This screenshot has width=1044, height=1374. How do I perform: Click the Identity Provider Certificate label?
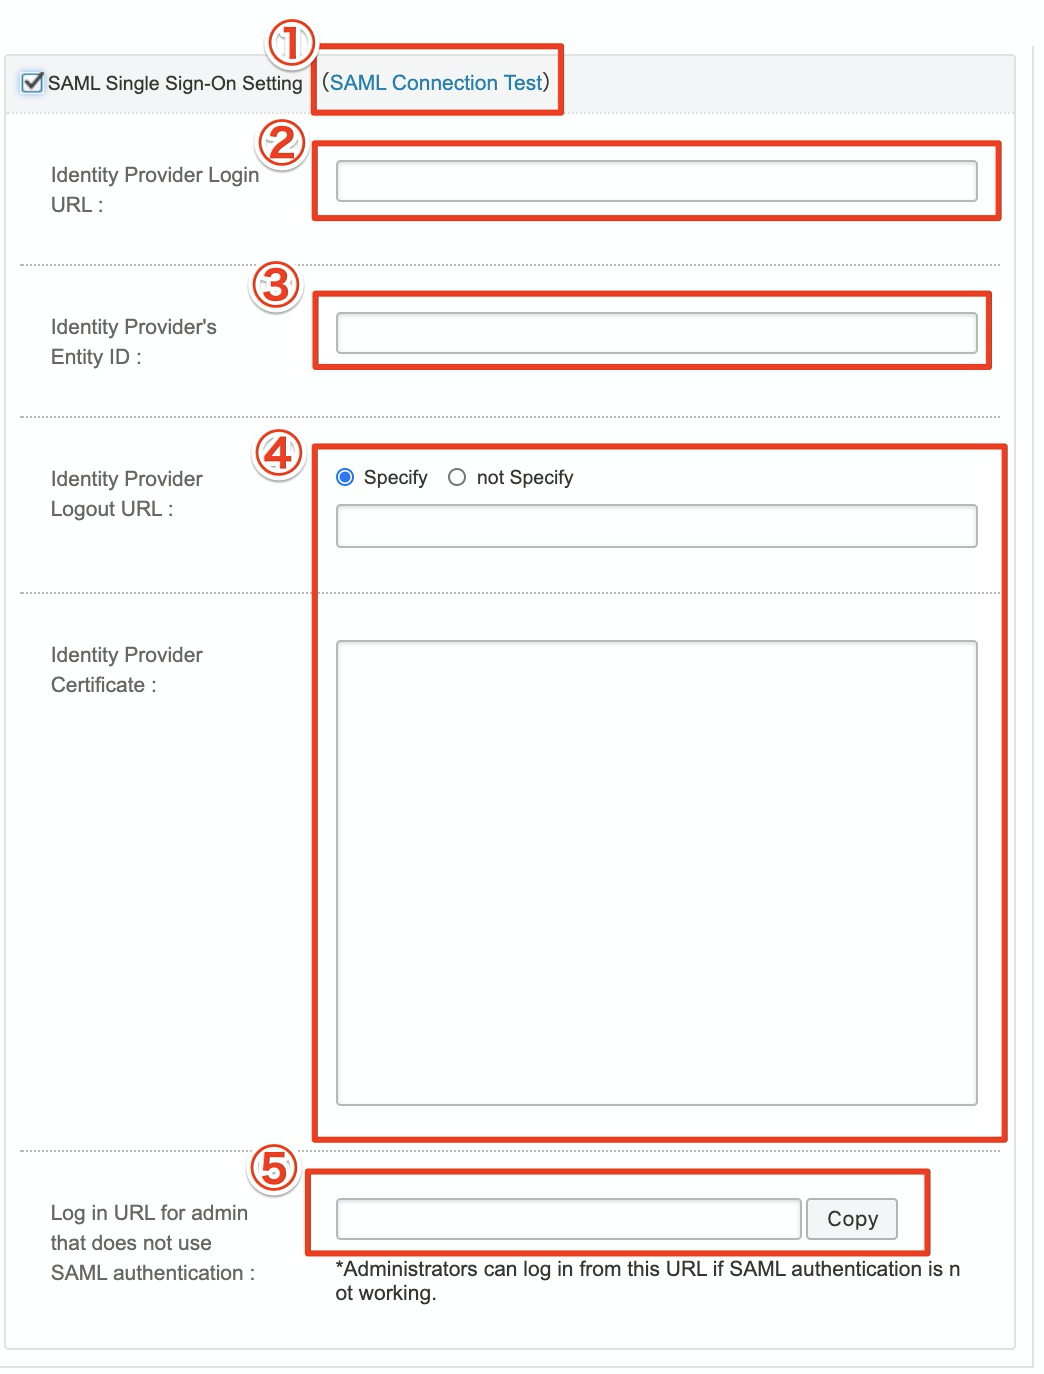(127, 670)
